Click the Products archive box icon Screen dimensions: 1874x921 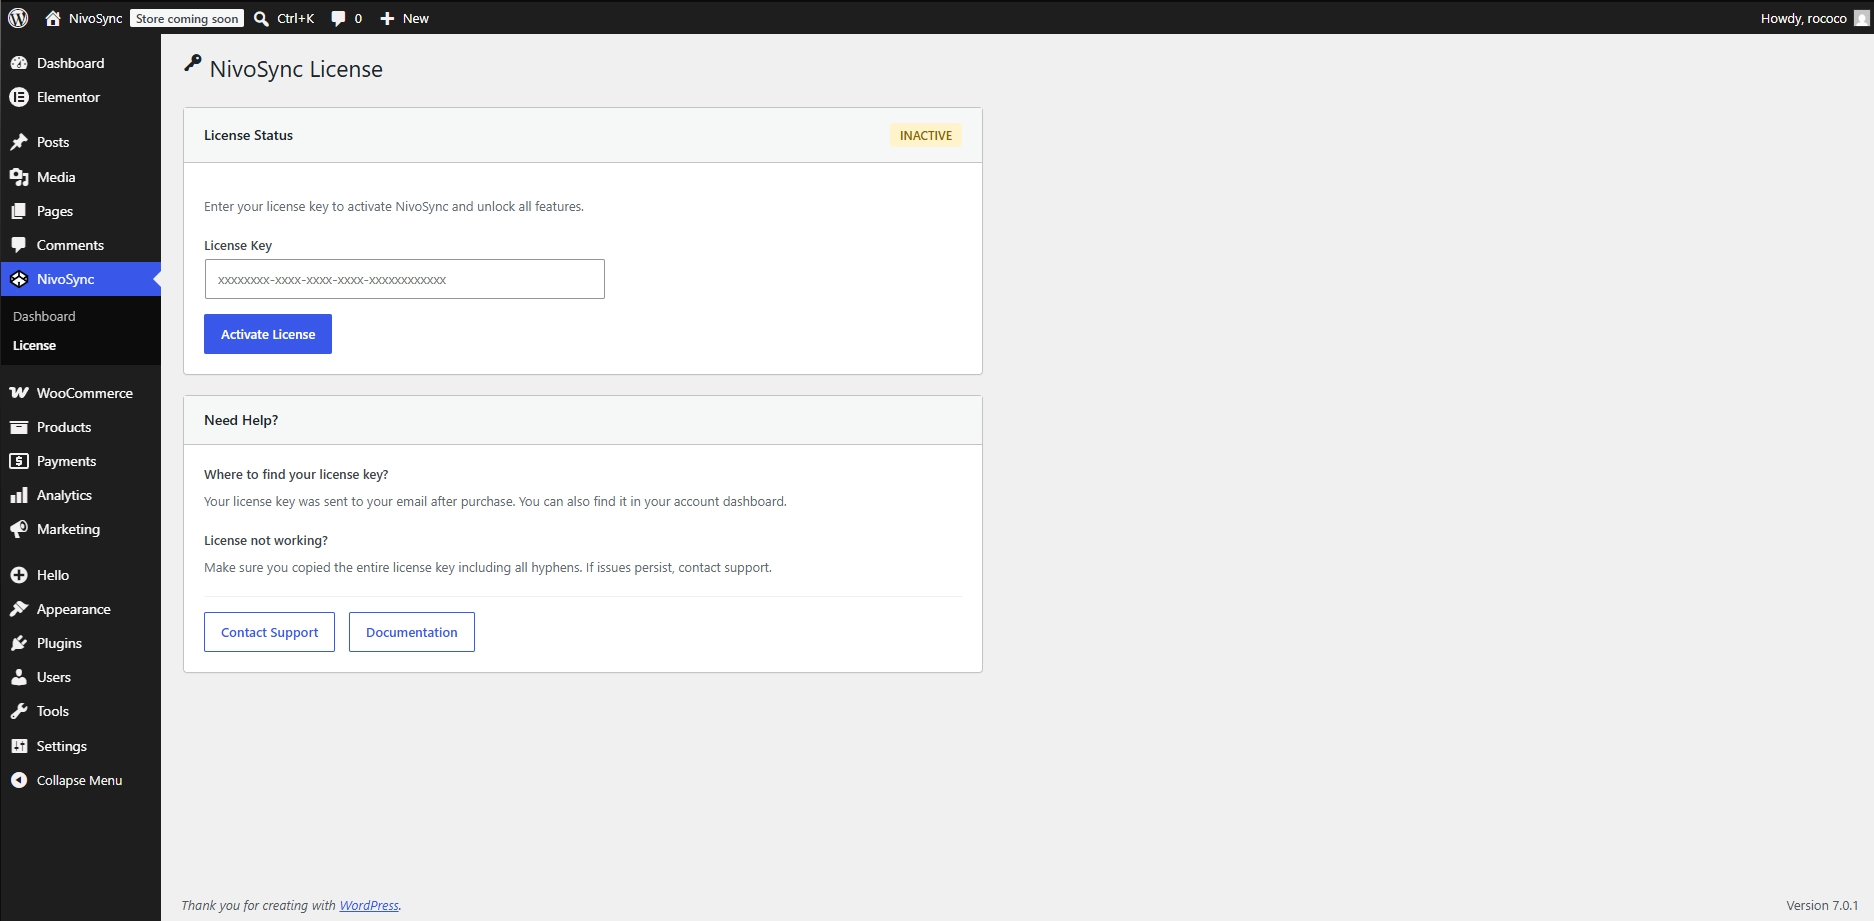(19, 427)
